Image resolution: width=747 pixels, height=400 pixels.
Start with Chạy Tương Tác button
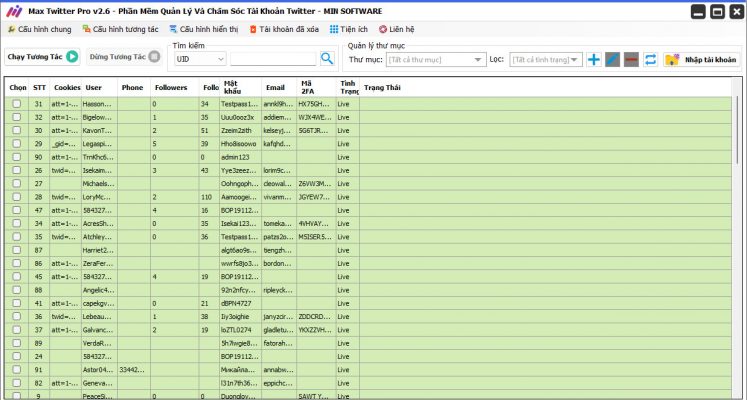pyautogui.click(x=42, y=57)
